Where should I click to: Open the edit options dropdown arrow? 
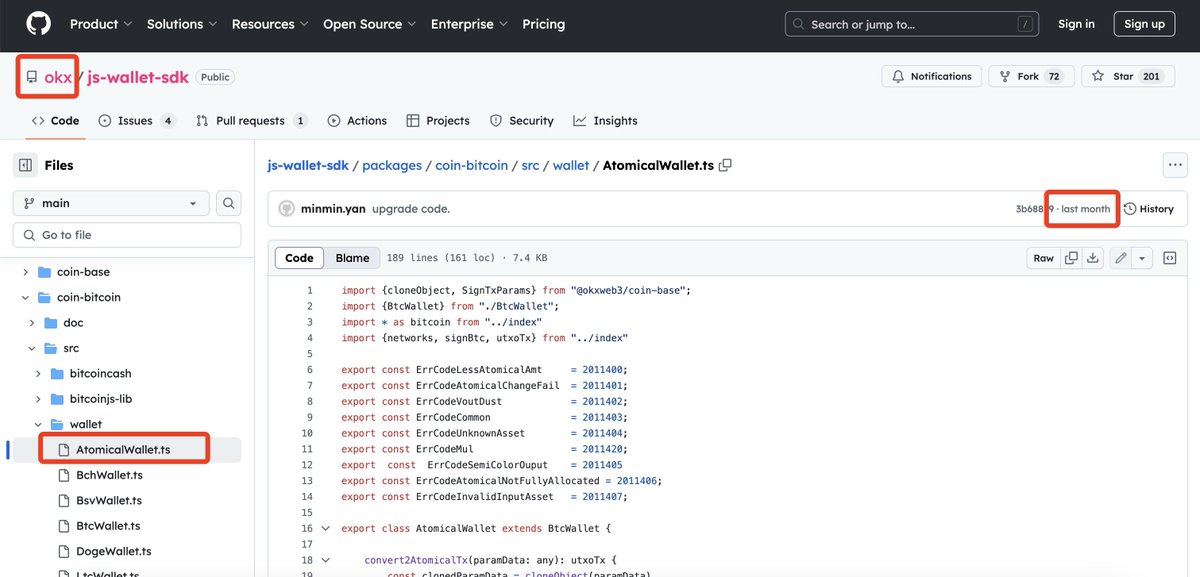(1142, 258)
